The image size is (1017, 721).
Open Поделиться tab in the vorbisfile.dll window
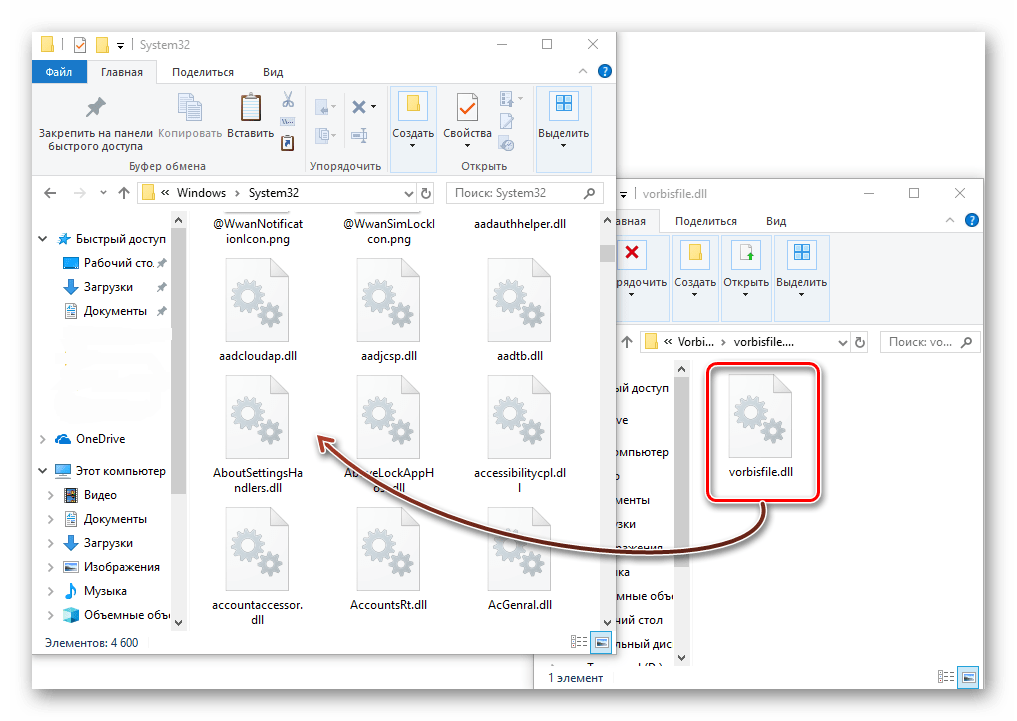tap(705, 221)
